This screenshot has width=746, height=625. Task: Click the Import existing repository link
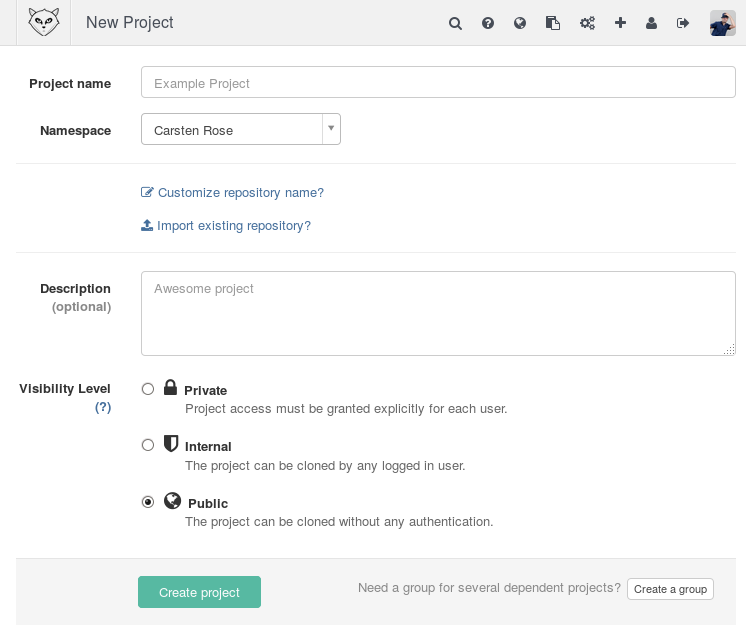click(x=233, y=226)
